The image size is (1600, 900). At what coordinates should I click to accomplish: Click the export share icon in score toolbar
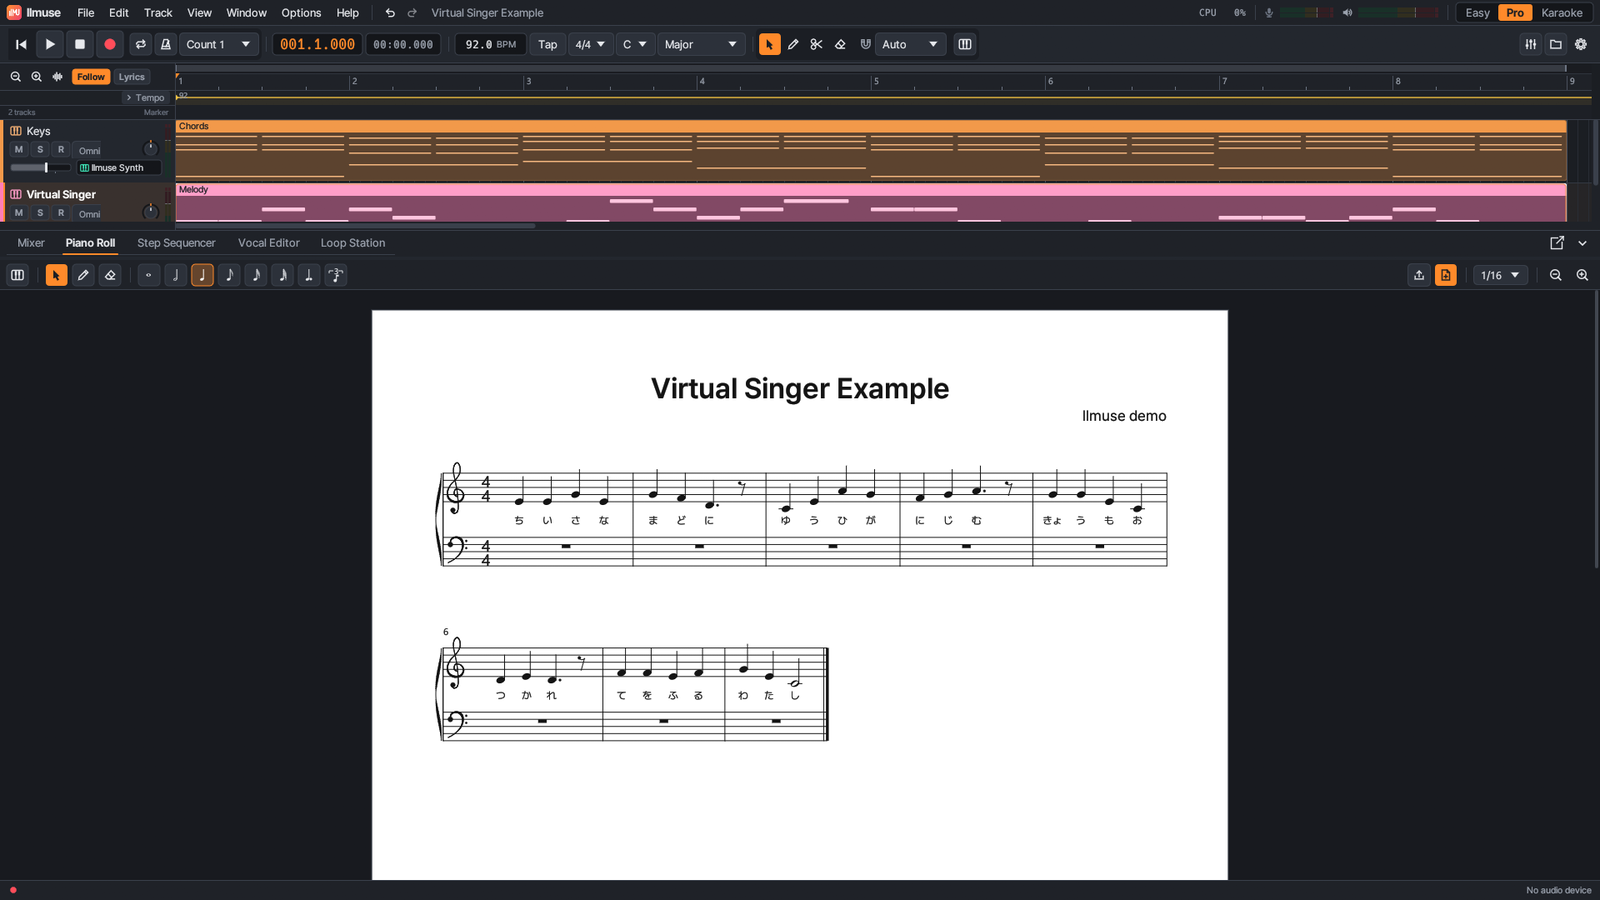[1419, 275]
